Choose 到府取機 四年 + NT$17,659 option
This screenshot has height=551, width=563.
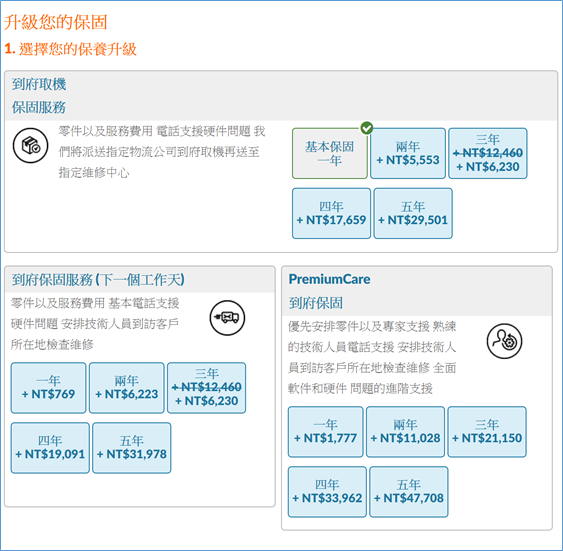pos(331,213)
